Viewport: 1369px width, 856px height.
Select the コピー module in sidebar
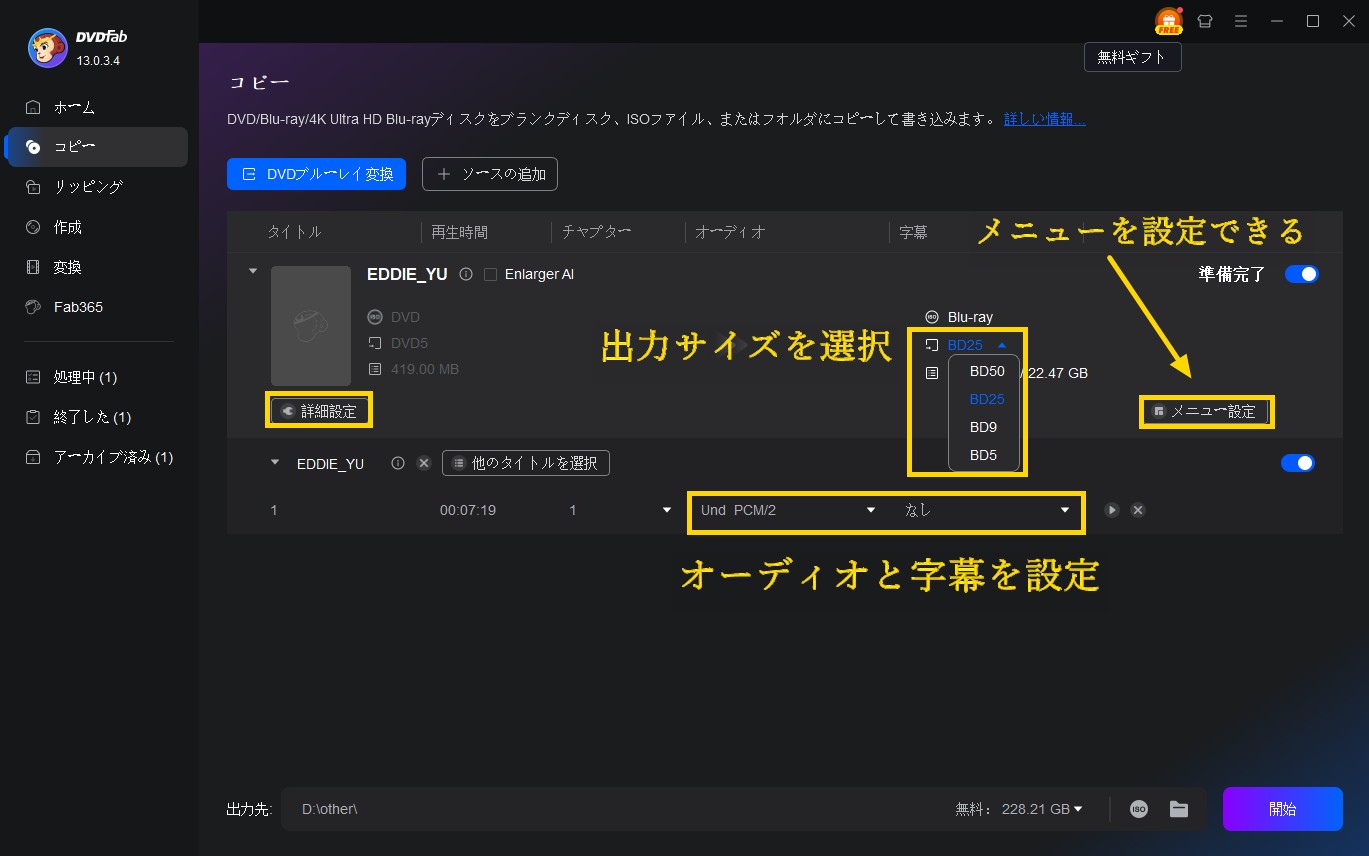coord(96,147)
